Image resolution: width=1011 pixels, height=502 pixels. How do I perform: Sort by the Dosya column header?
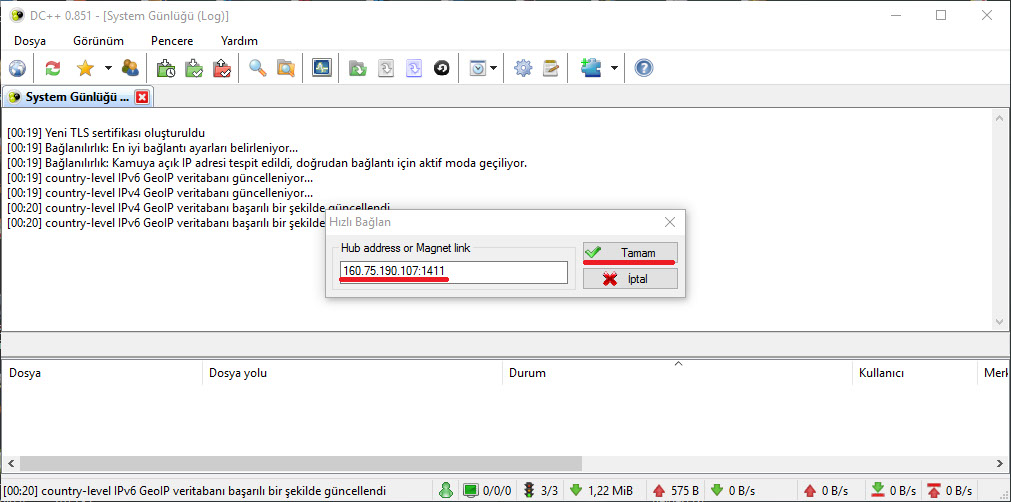click(x=103, y=372)
